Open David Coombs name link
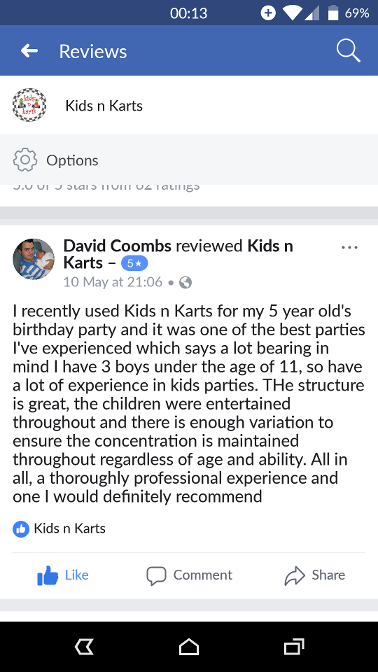378x672 pixels. pos(117,246)
